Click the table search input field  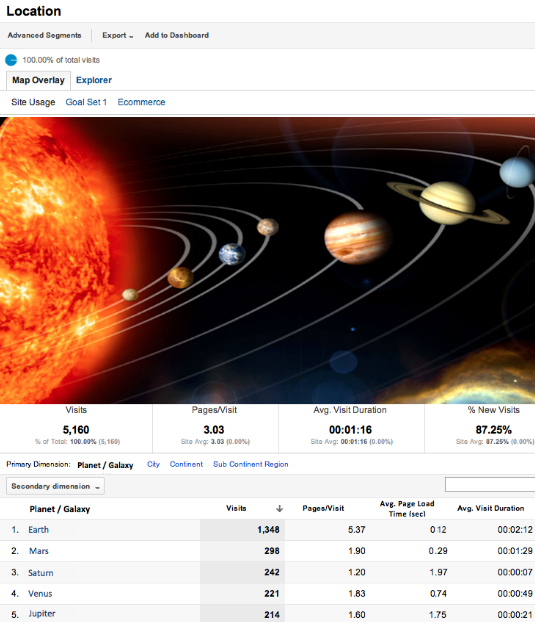490,485
